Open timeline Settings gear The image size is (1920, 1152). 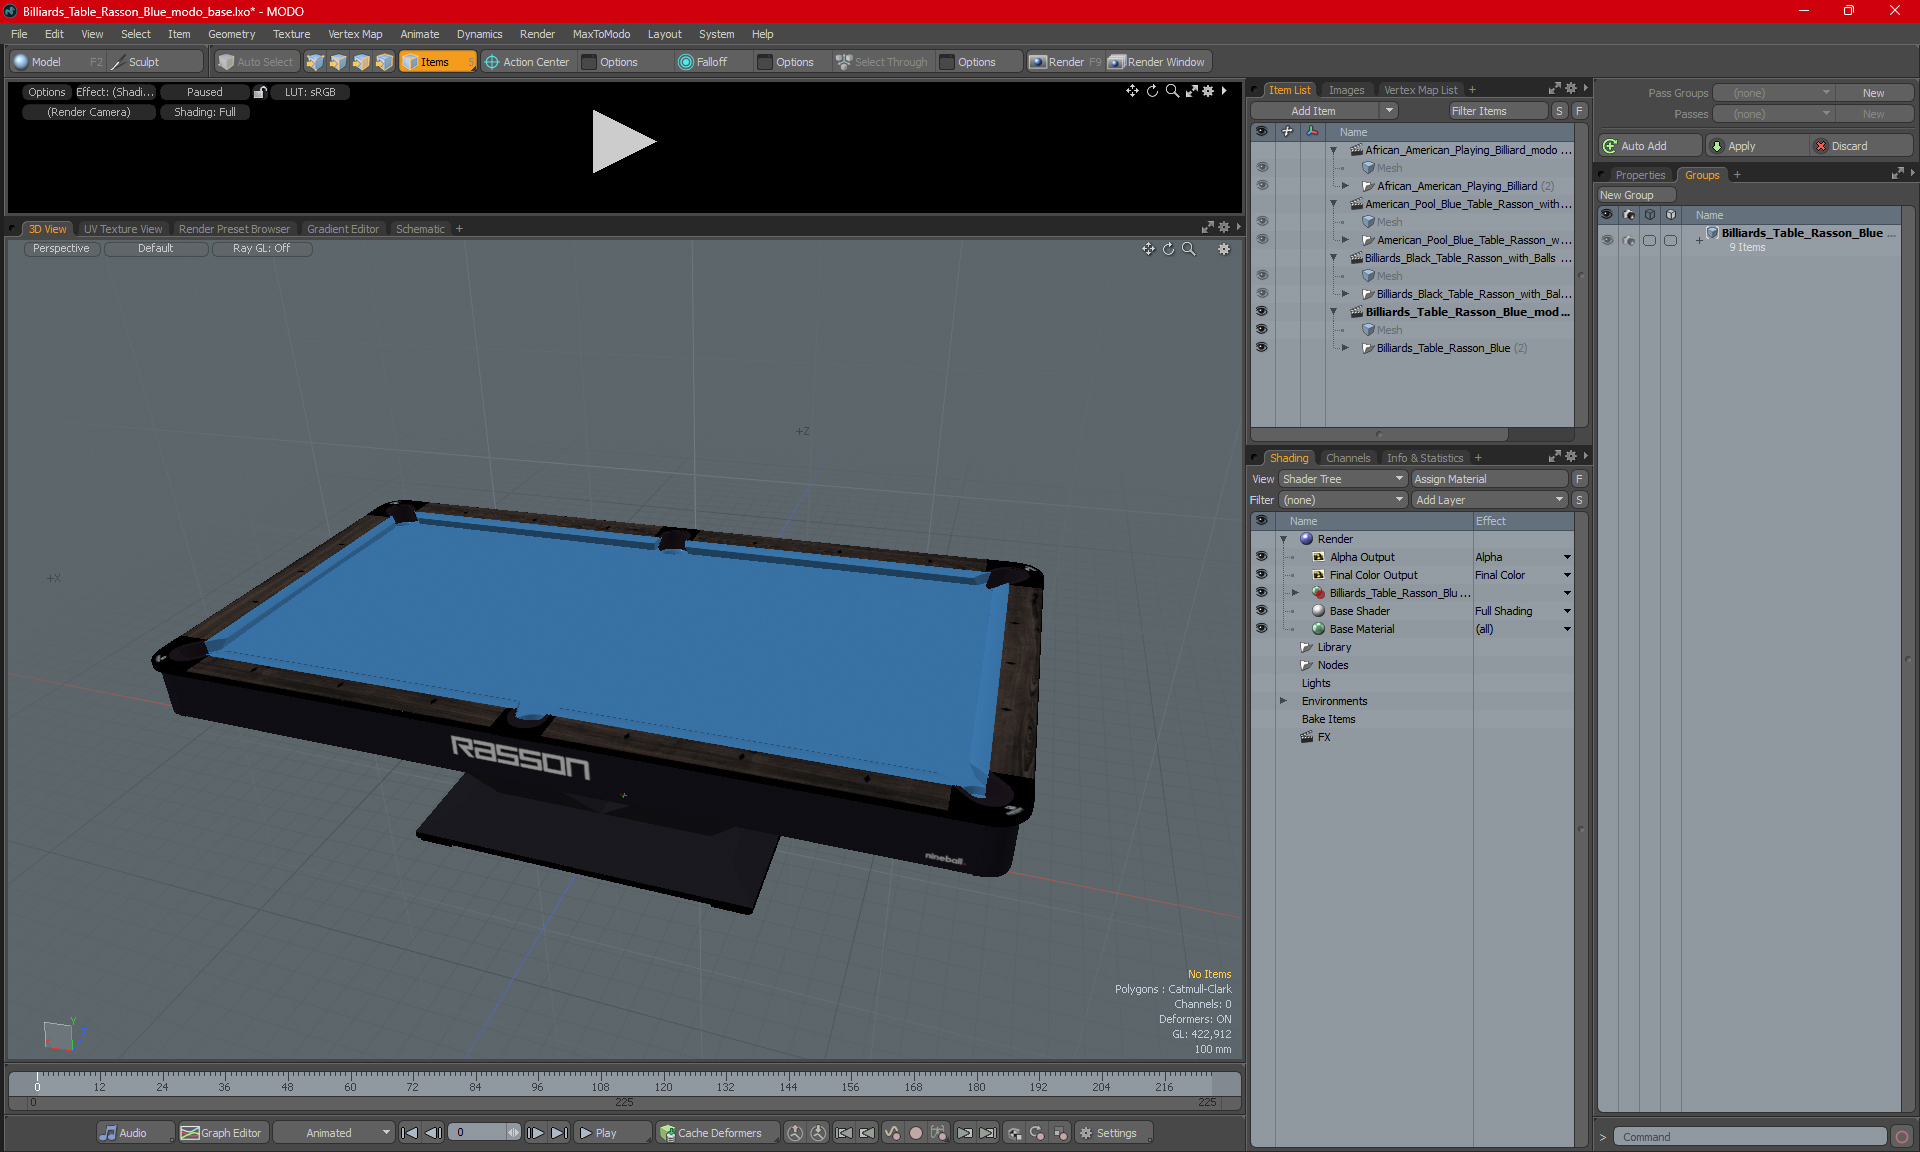[x=1086, y=1133]
